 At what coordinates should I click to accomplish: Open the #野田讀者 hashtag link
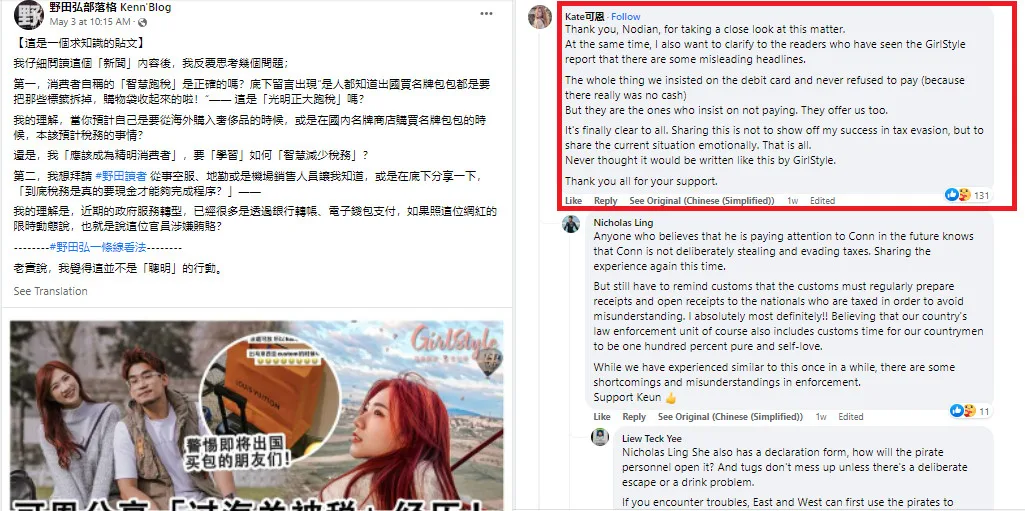[x=121, y=176]
